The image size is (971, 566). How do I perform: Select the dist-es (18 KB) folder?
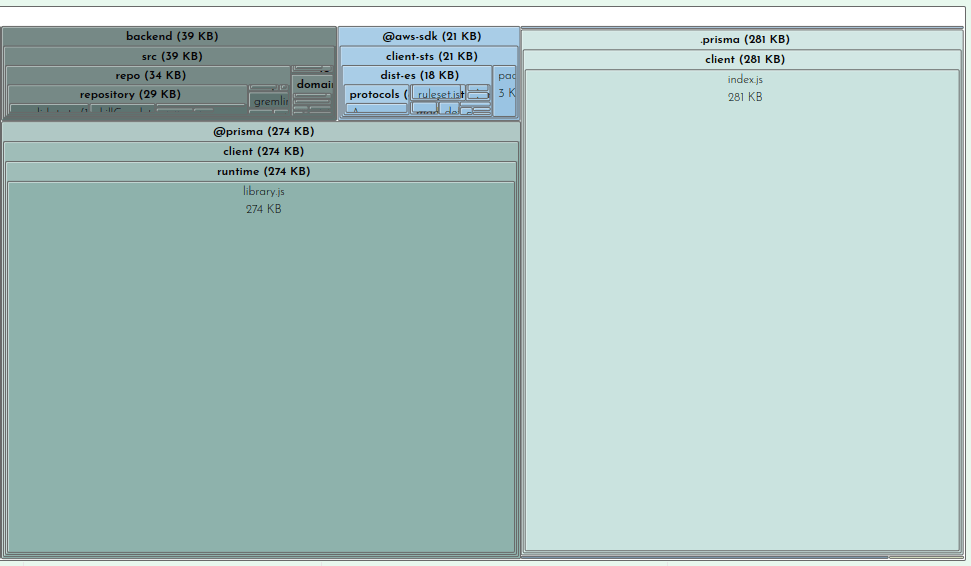pyautogui.click(x=418, y=75)
